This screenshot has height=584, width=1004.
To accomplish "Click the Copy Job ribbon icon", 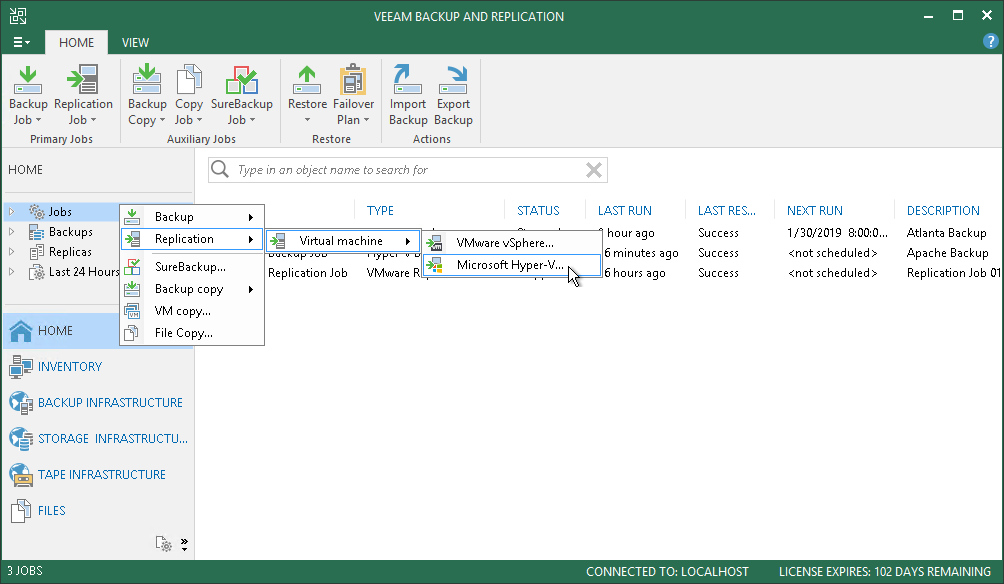I will click(x=188, y=80).
